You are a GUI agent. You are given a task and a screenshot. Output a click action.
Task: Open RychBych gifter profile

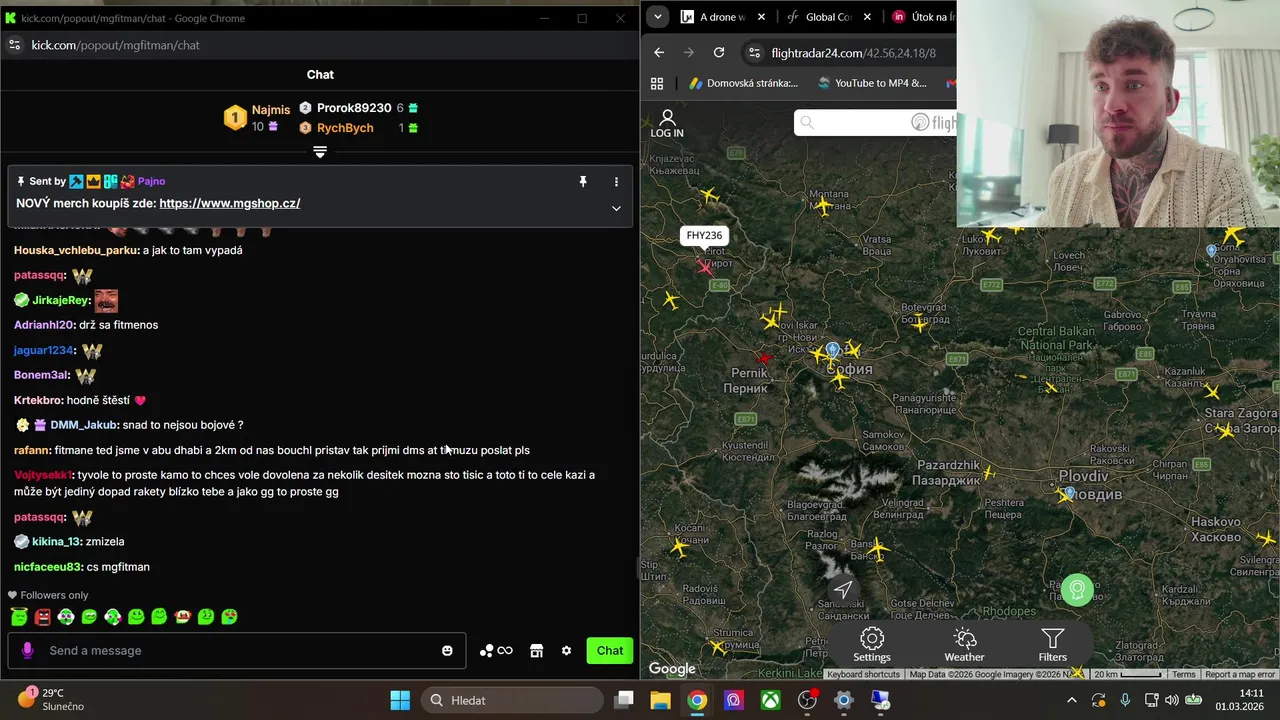[345, 128]
